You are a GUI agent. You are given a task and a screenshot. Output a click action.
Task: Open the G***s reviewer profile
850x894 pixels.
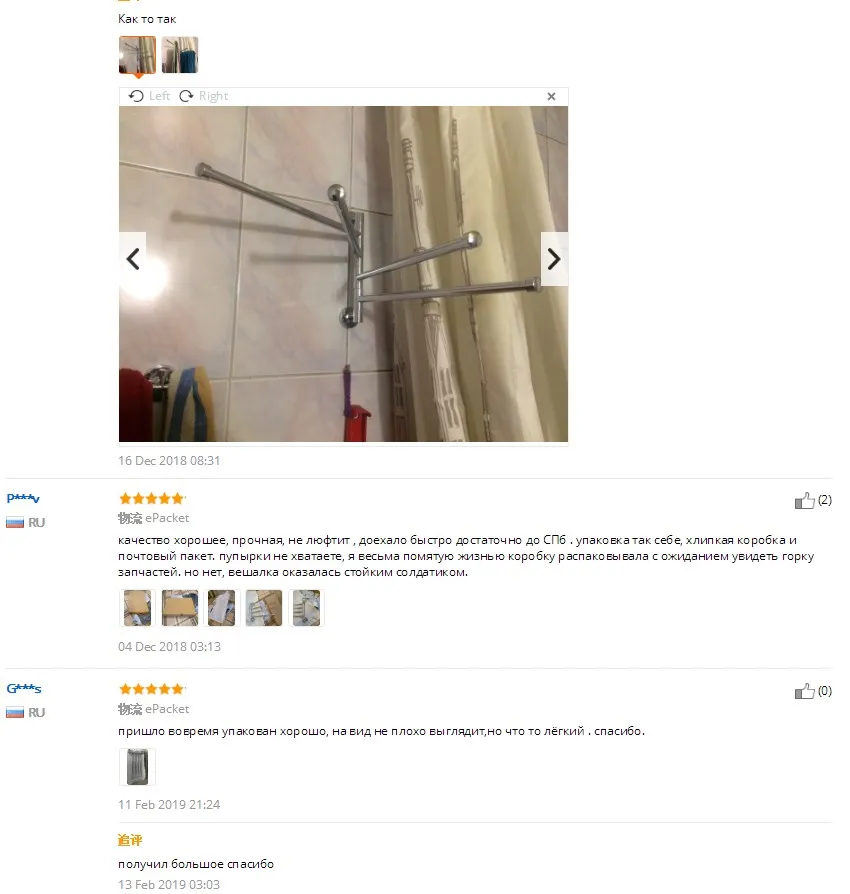[x=23, y=688]
